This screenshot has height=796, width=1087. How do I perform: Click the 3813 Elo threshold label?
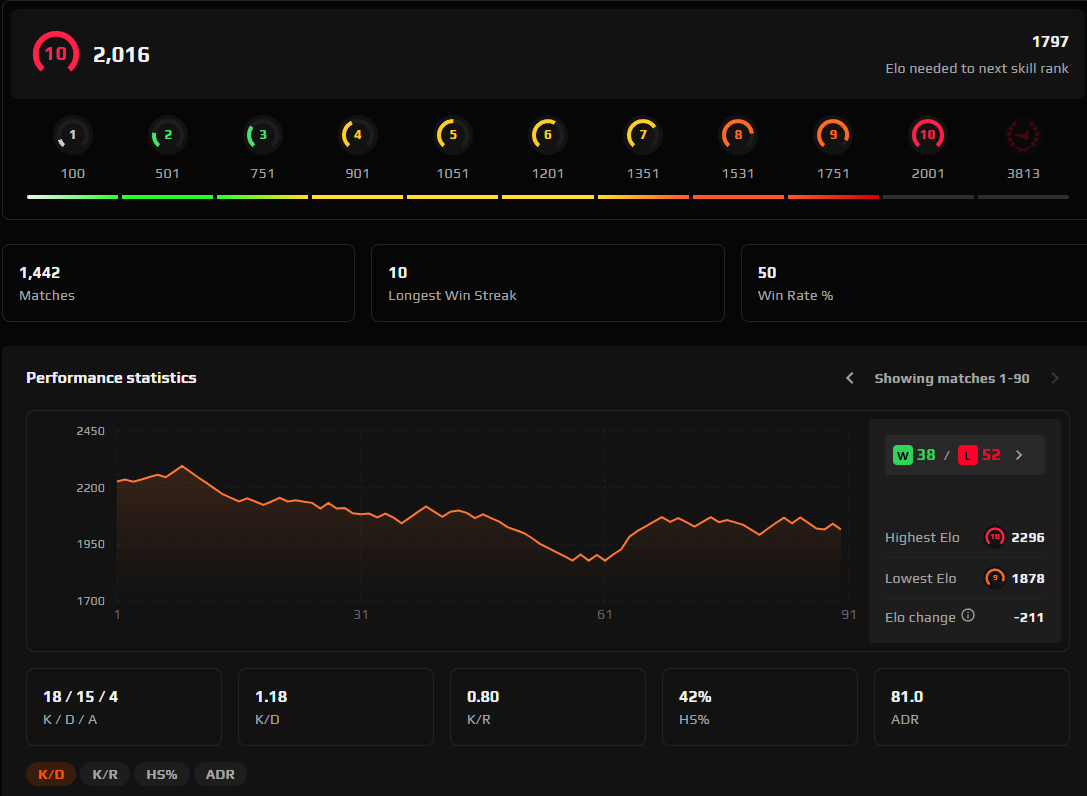tap(1023, 173)
